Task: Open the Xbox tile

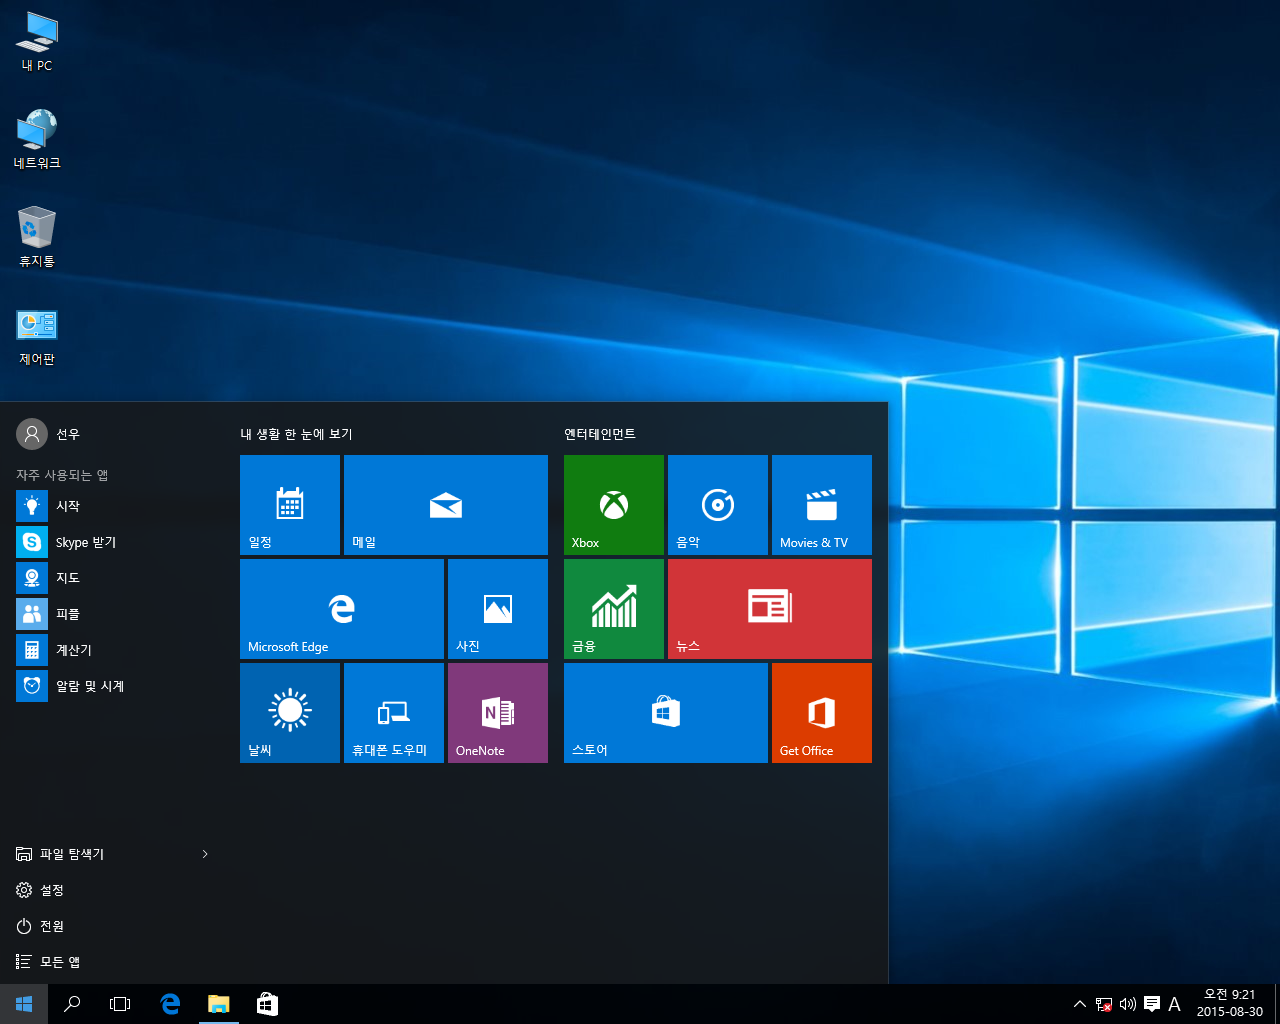Action: click(x=614, y=505)
